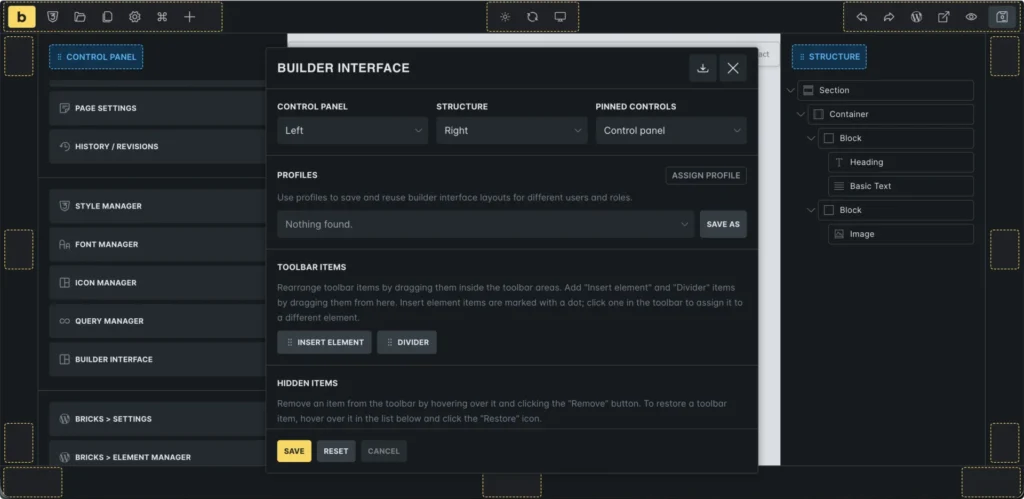This screenshot has width=1024, height=499.
Task: Open Builder Interface in the control panel
Action: point(157,359)
